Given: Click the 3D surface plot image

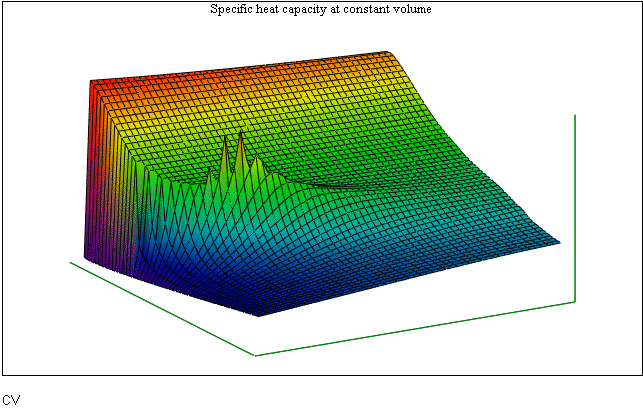Looking at the screenshot, I should coord(322,188).
